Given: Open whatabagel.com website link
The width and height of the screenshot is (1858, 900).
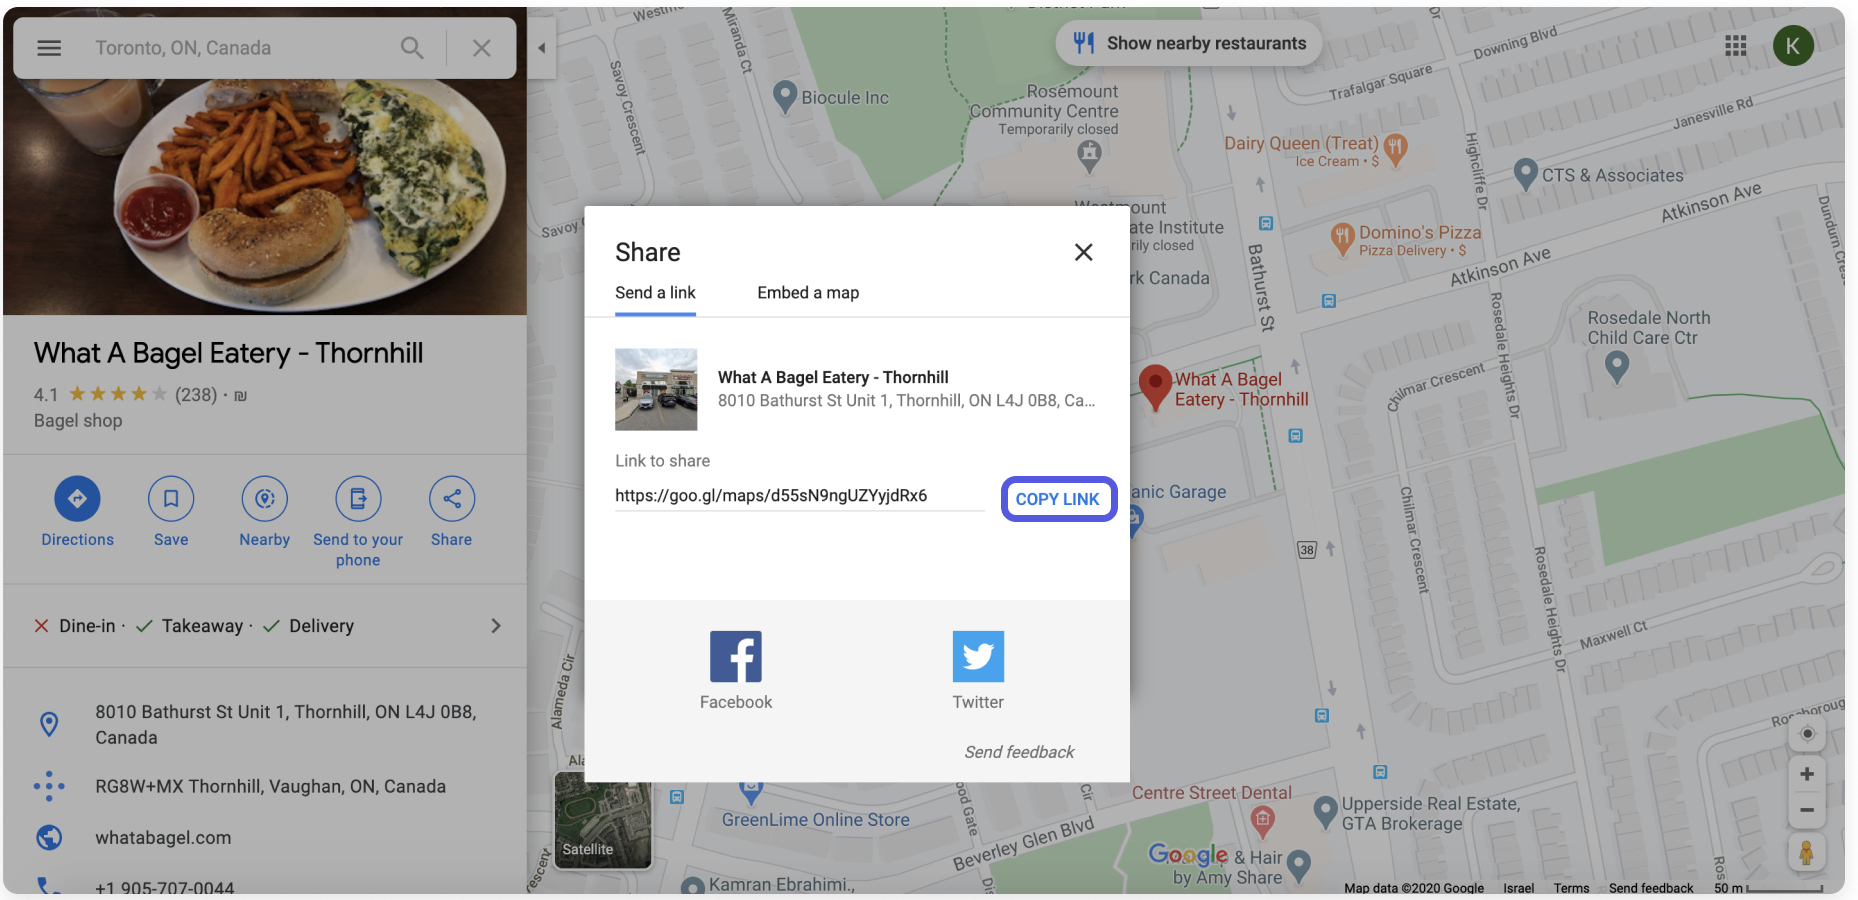Looking at the screenshot, I should coord(163,838).
